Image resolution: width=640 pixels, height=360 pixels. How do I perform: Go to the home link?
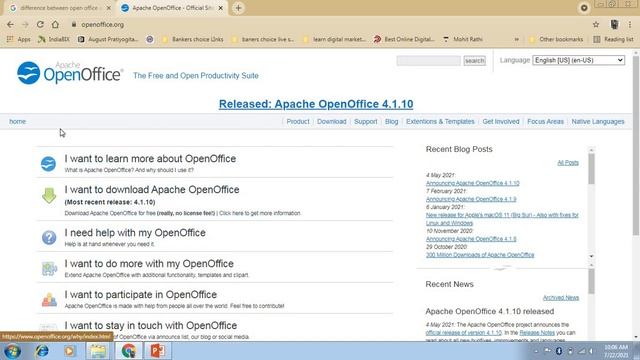[x=18, y=122]
